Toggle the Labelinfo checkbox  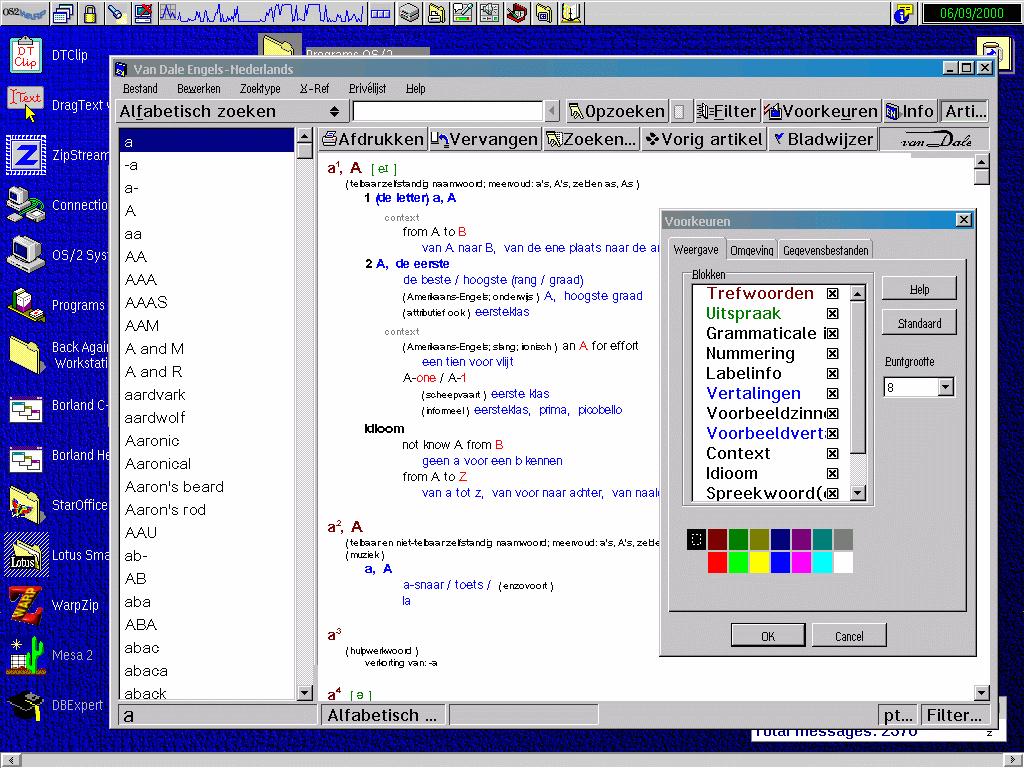pyautogui.click(x=833, y=374)
